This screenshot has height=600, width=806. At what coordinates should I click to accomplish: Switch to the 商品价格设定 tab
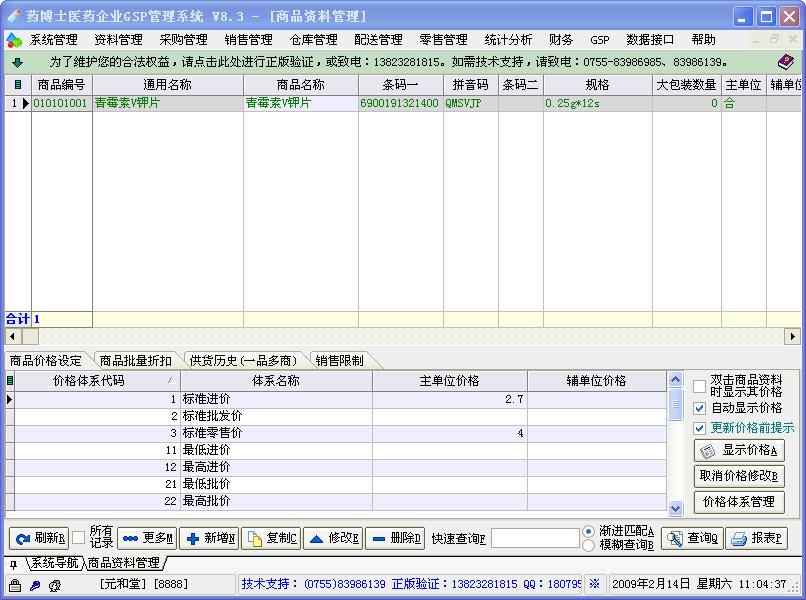tap(46, 361)
